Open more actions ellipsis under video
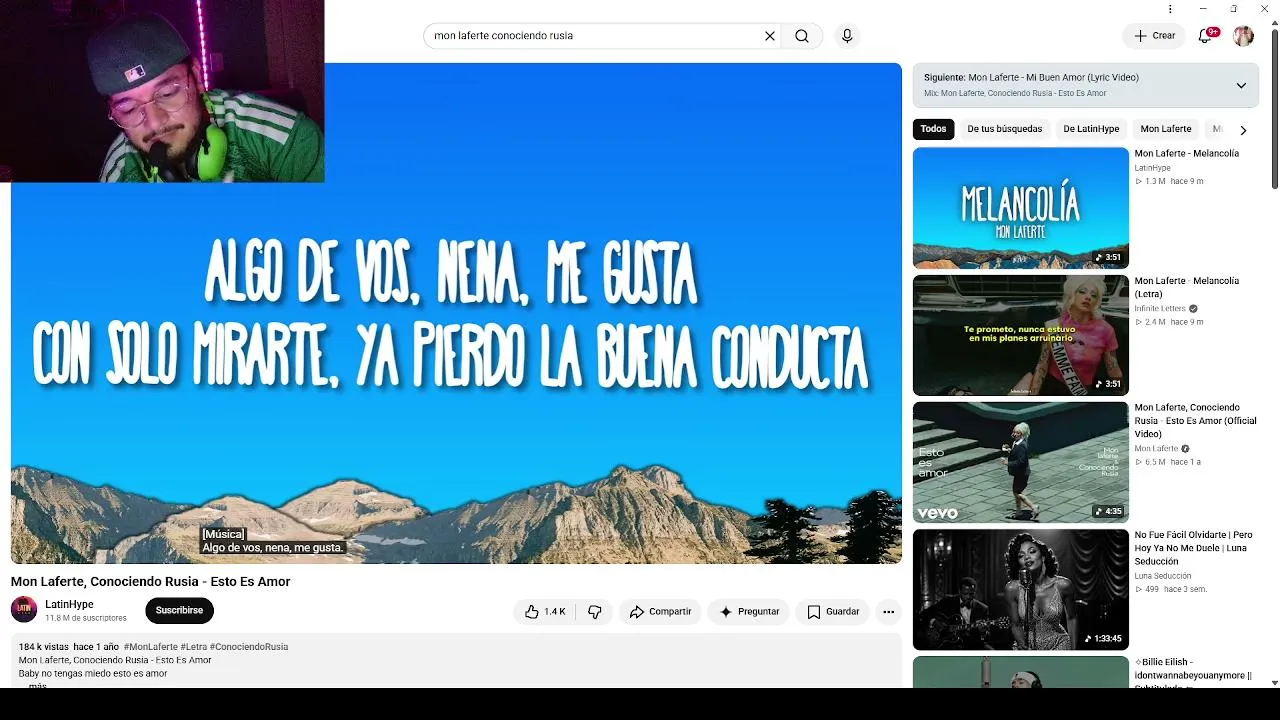The image size is (1280, 720). 888,612
